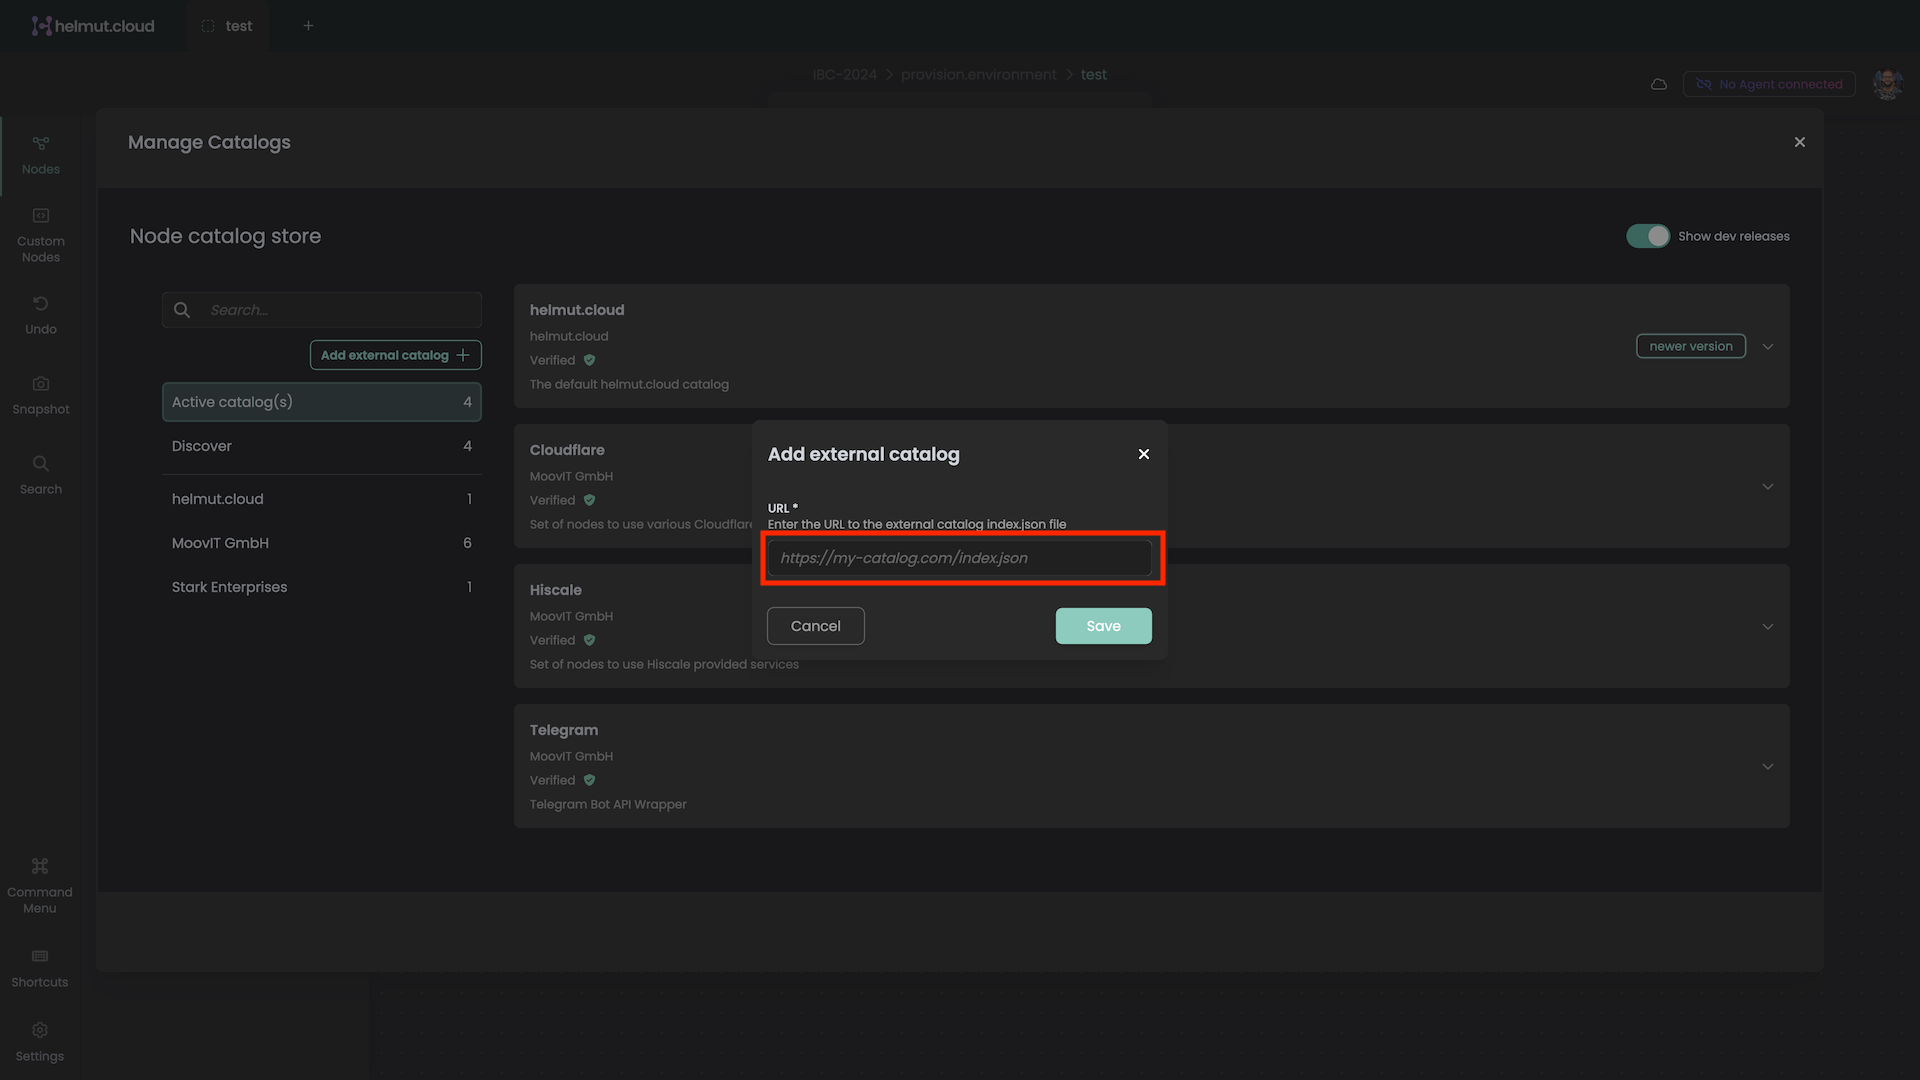Click the catalog URL input field
Screen dimensions: 1920x1080
point(960,558)
